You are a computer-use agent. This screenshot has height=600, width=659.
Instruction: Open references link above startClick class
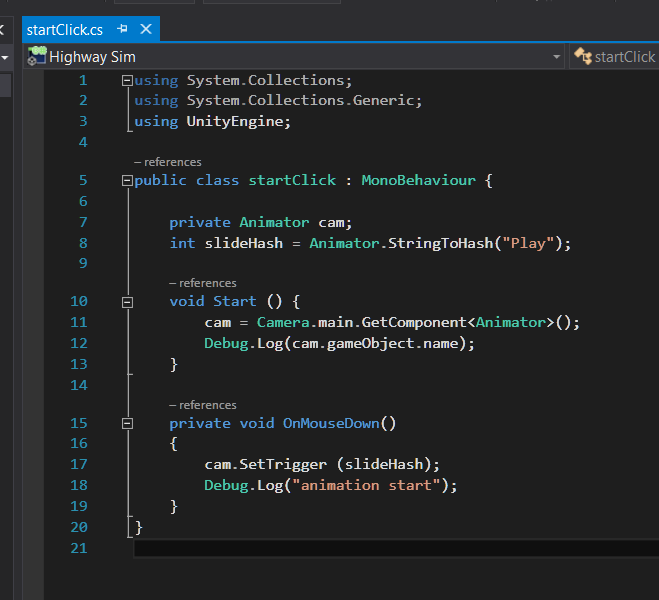168,162
